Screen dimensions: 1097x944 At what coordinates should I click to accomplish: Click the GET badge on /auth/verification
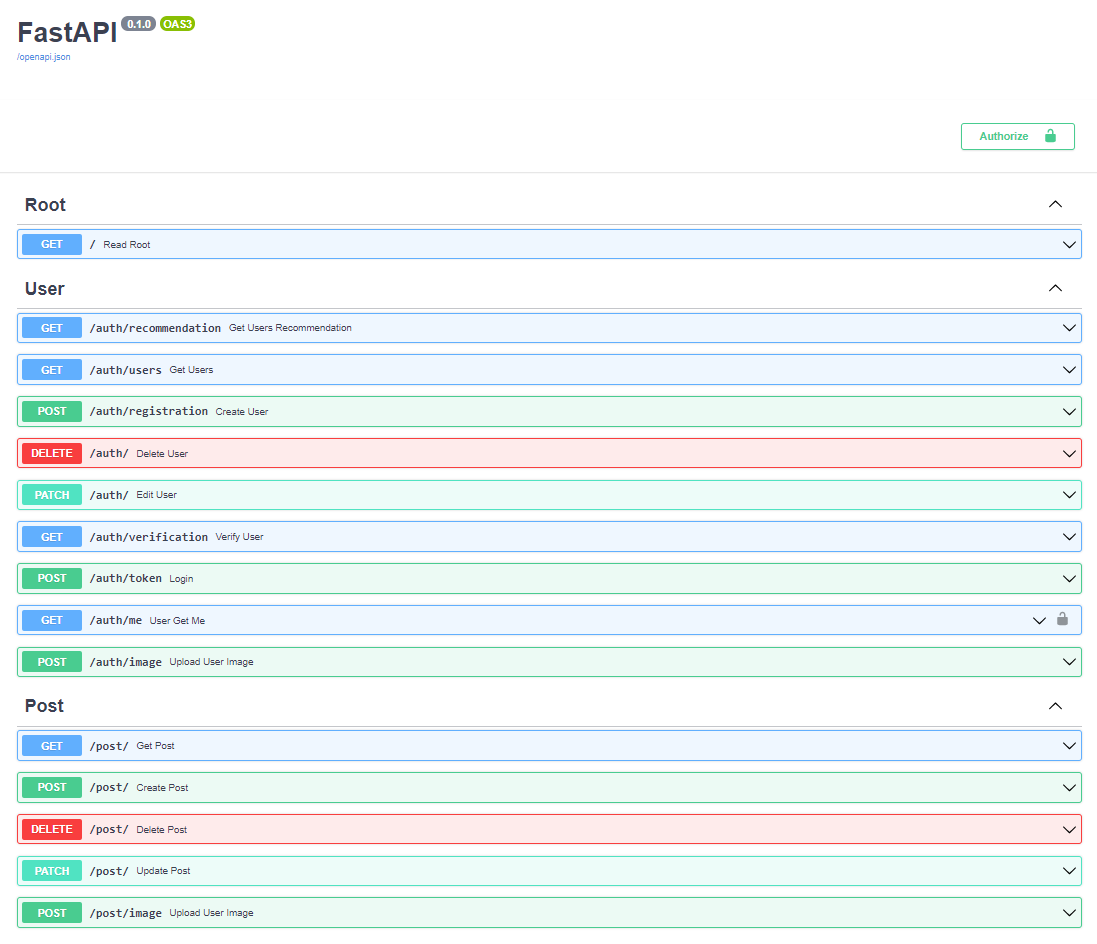51,537
